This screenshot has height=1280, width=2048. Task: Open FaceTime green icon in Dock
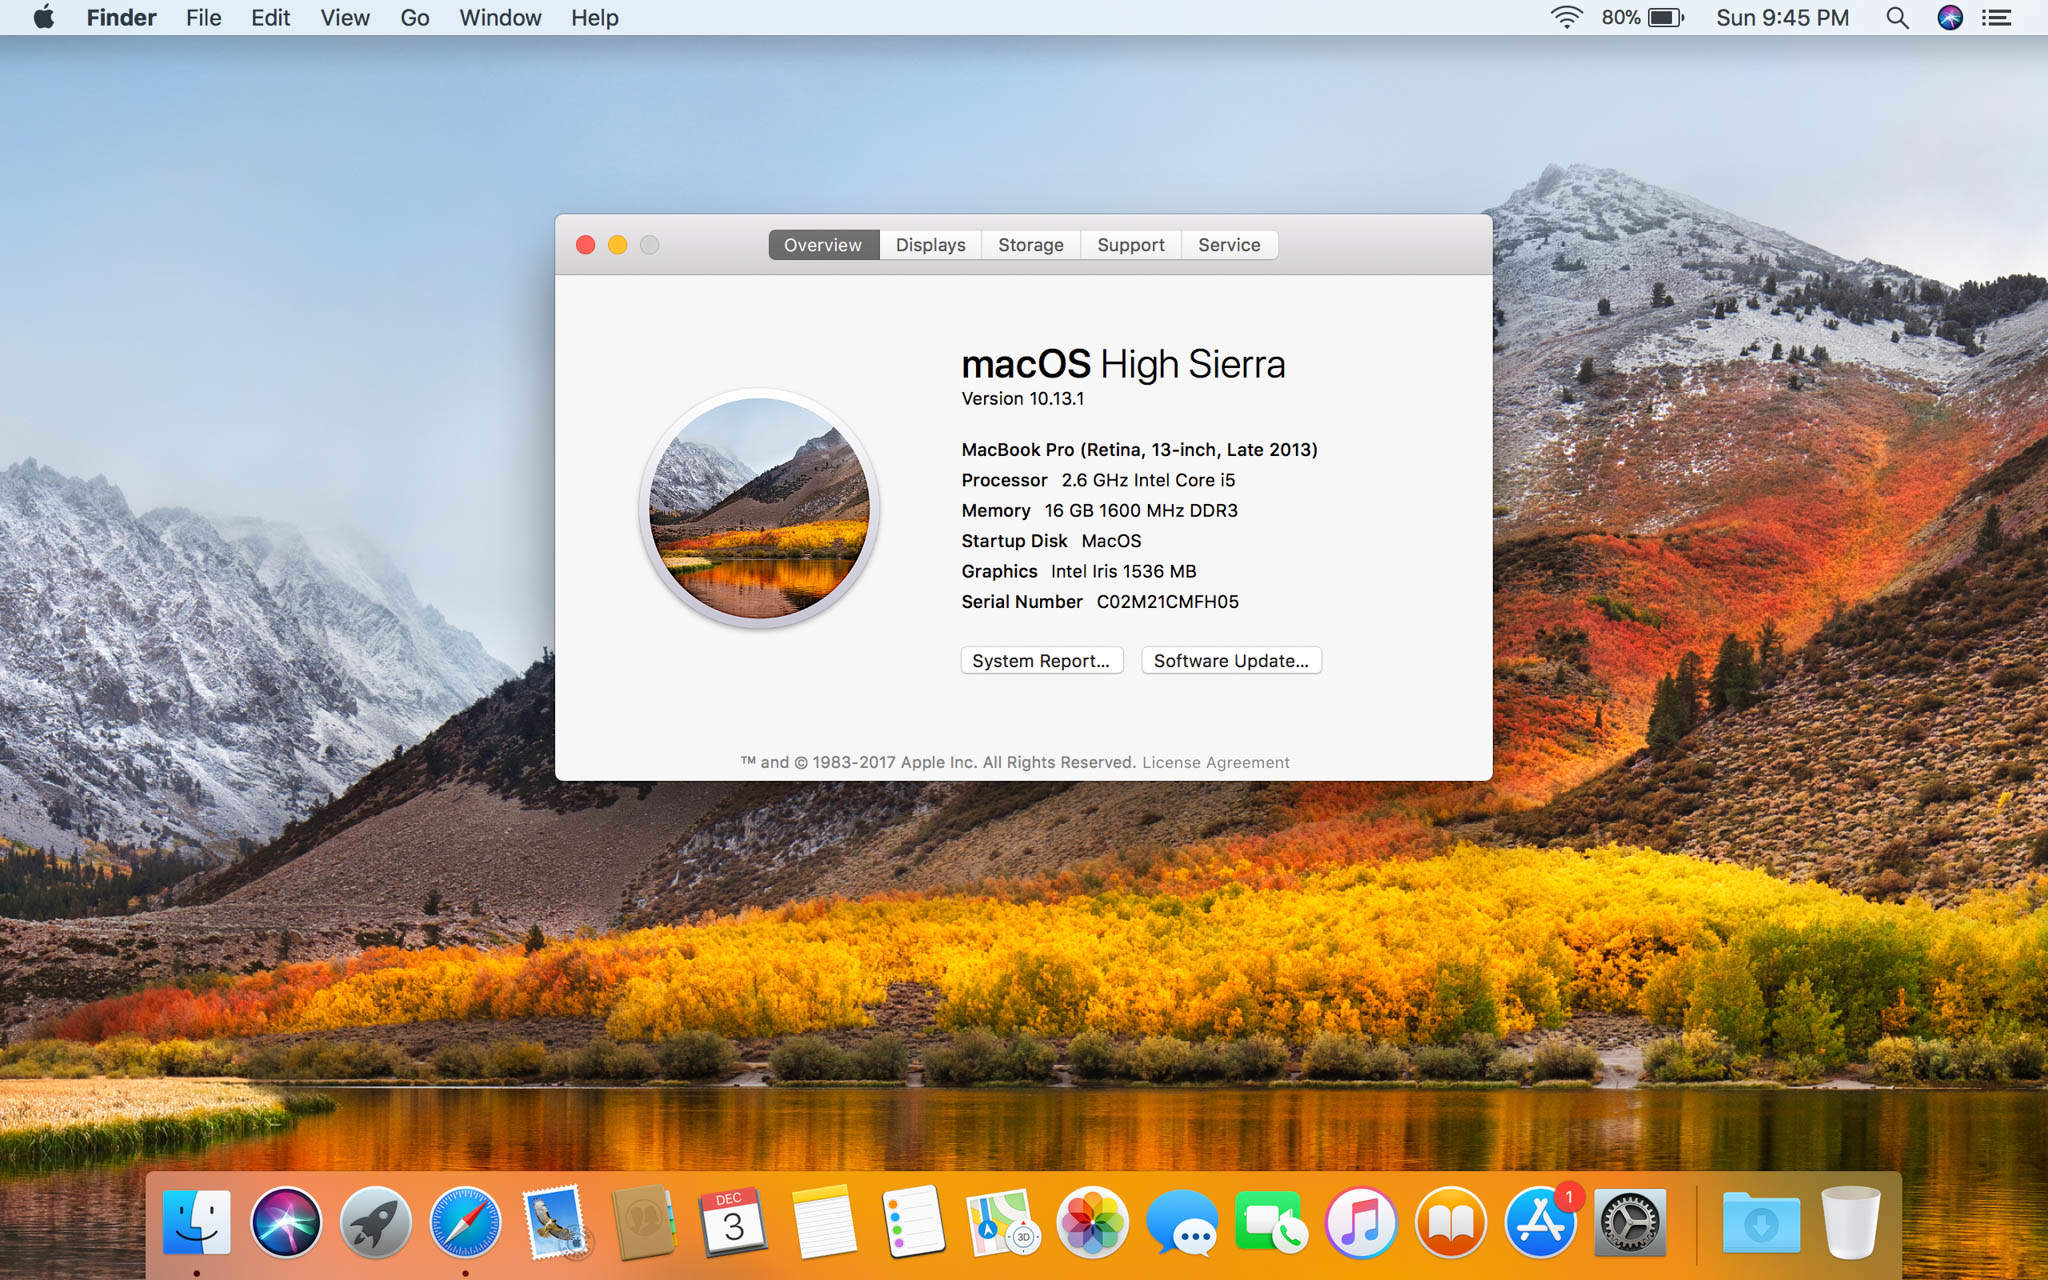1271,1222
